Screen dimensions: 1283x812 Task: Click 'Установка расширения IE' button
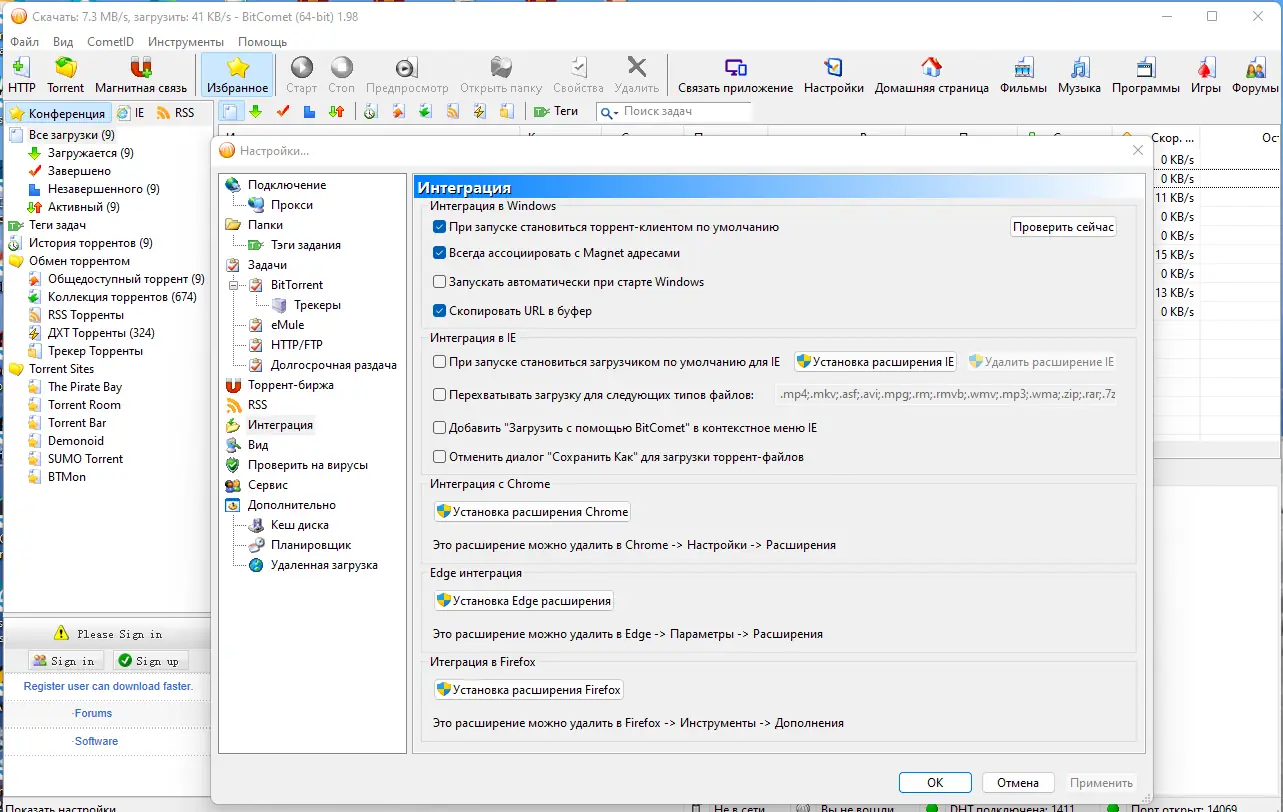[x=876, y=362]
